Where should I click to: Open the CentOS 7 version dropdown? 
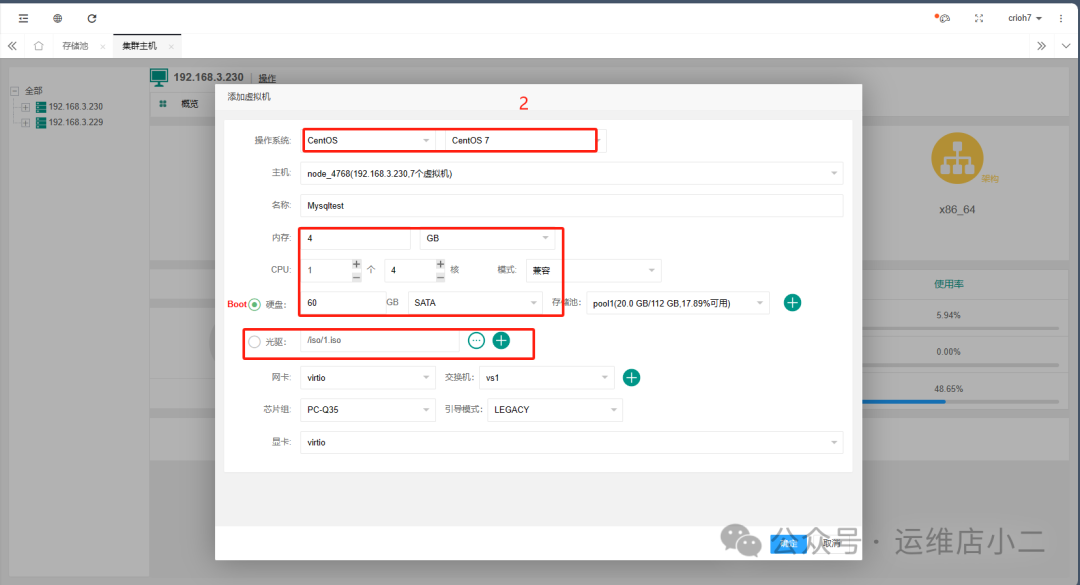click(526, 141)
